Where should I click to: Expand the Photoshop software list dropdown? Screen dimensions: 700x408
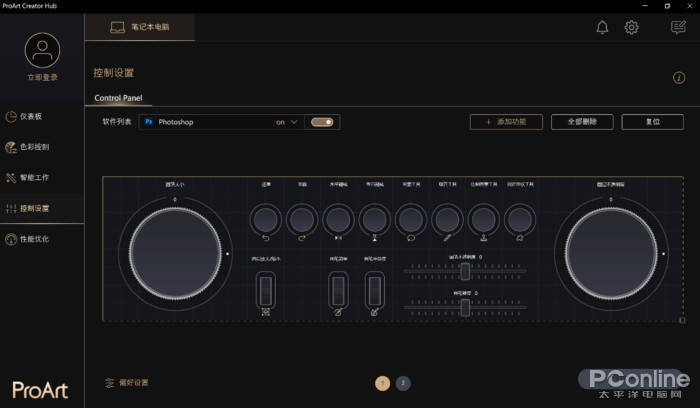[x=294, y=122]
